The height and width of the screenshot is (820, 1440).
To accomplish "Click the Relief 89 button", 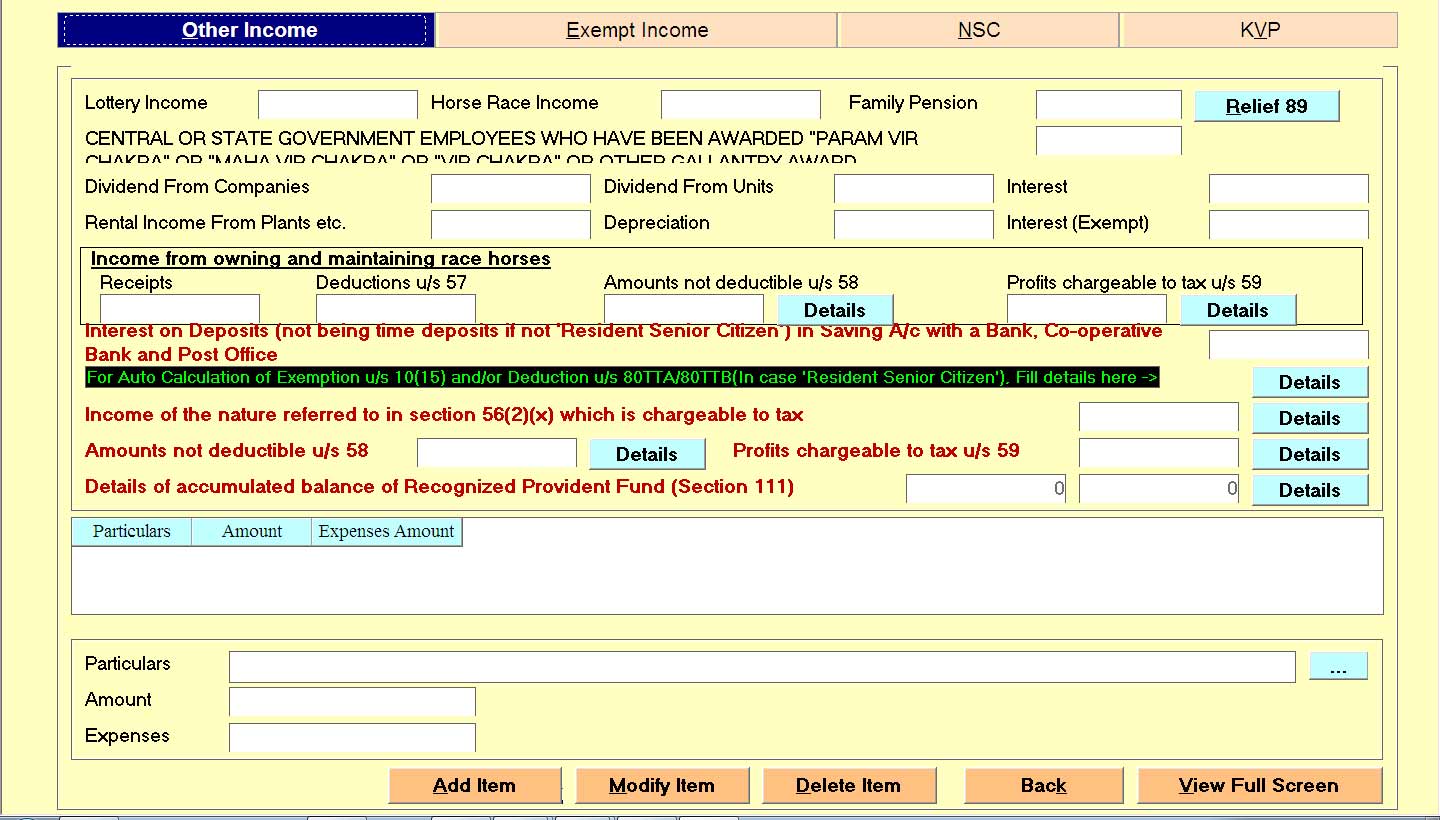I will click(x=1266, y=106).
